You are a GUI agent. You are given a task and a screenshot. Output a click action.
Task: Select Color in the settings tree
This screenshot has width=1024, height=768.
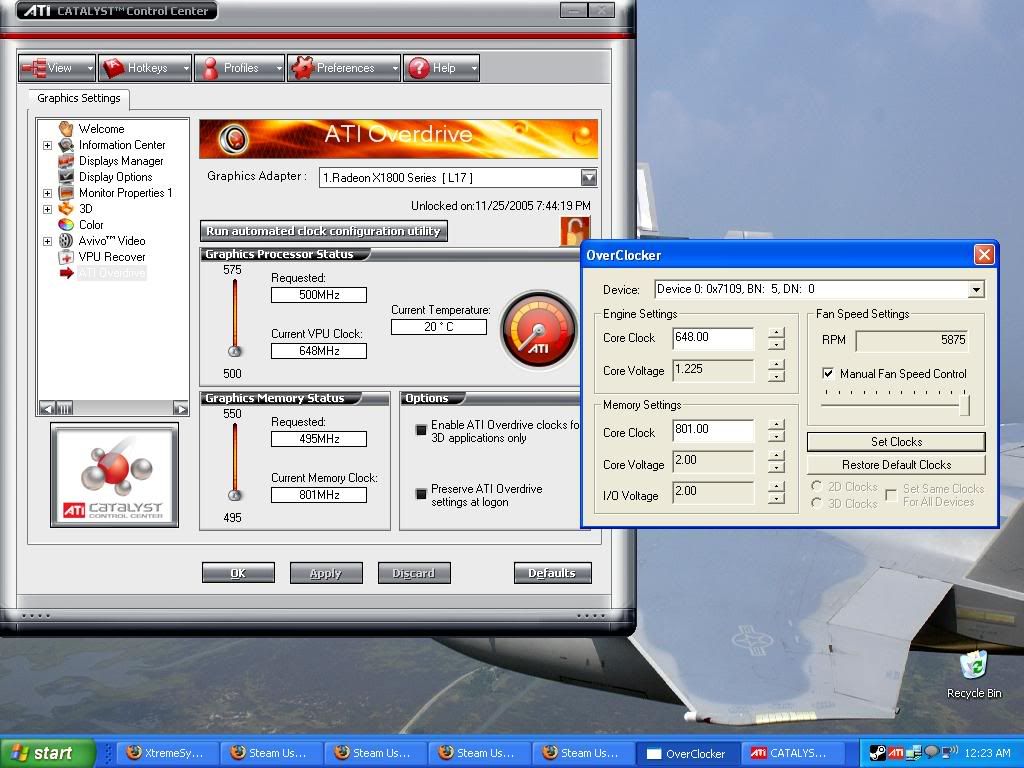[91, 225]
